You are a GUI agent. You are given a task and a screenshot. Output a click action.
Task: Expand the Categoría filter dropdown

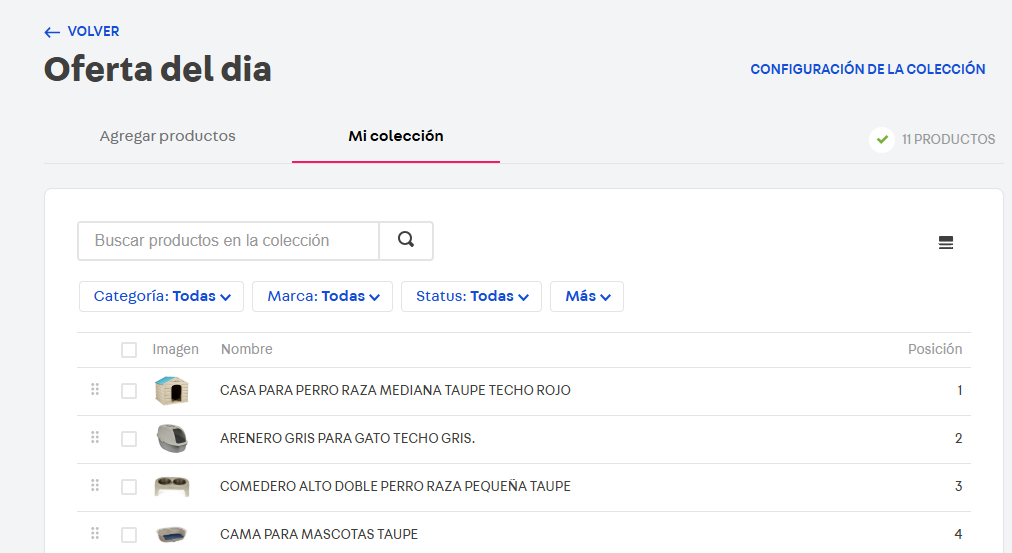point(162,296)
